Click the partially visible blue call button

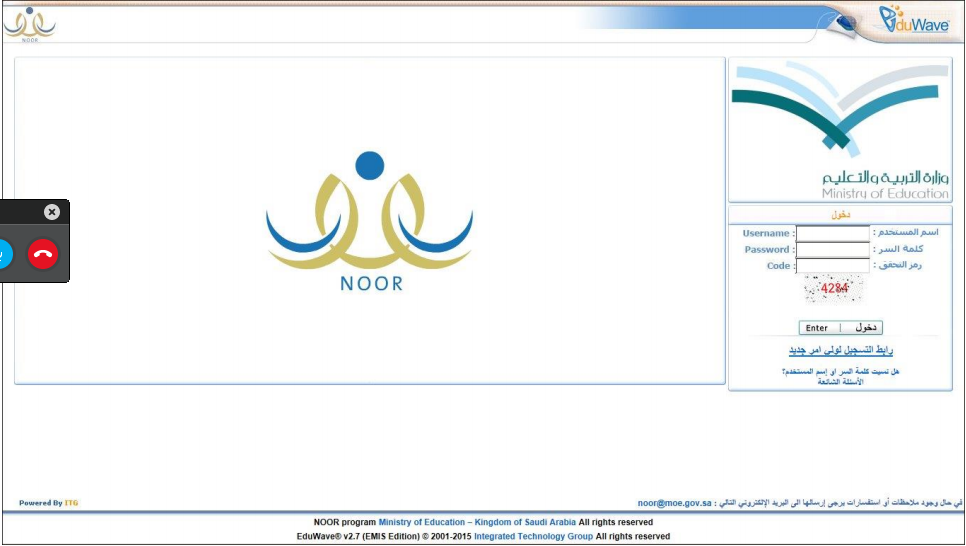[x=4, y=254]
